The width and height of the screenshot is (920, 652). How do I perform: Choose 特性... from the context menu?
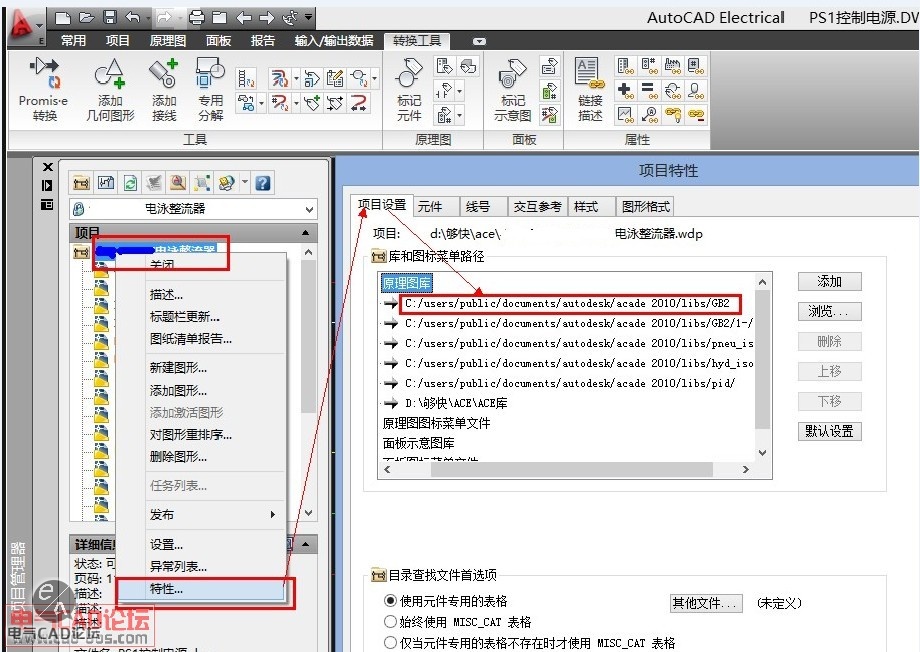click(x=166, y=589)
